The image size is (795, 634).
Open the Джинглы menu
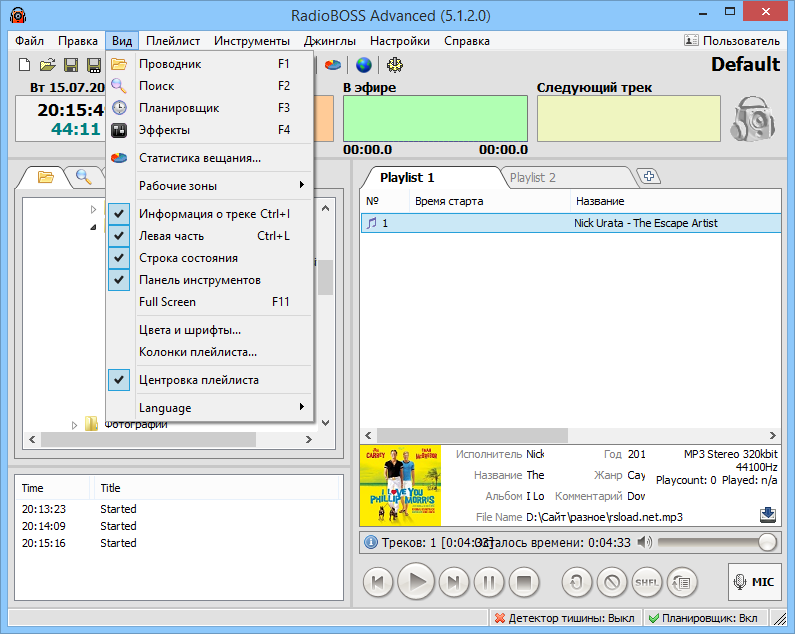click(x=330, y=41)
